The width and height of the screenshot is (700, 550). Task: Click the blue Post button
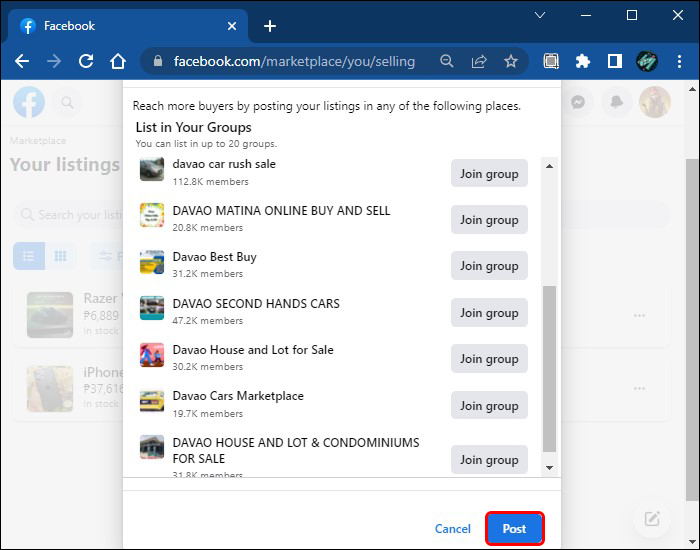[x=514, y=529]
